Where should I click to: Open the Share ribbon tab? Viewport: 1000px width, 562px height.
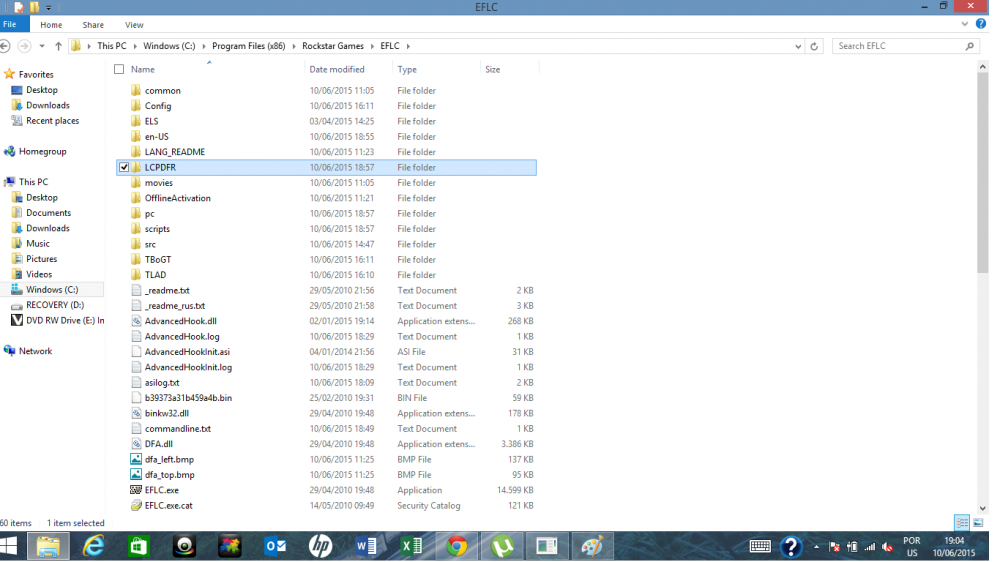(93, 25)
